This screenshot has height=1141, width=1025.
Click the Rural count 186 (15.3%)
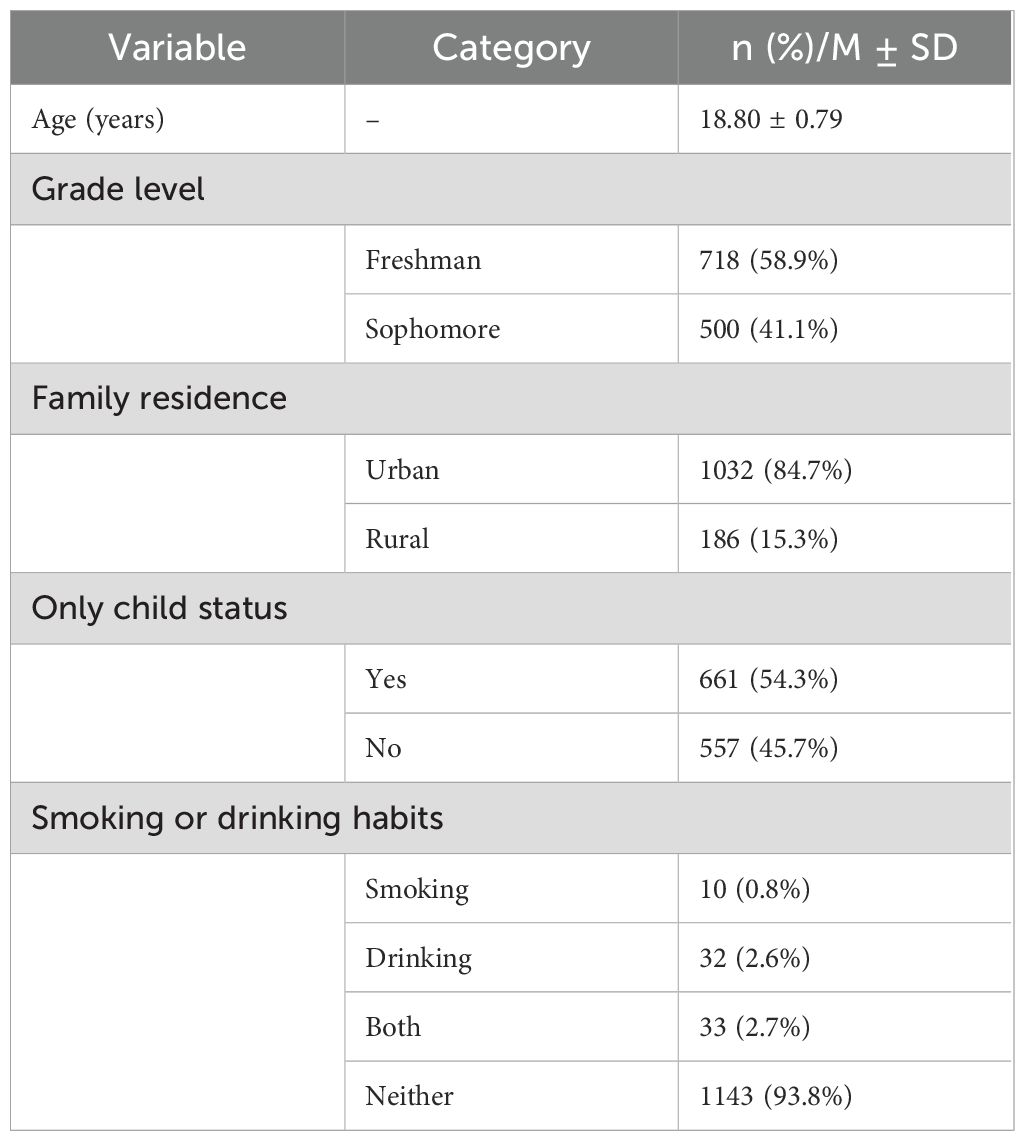pos(769,539)
